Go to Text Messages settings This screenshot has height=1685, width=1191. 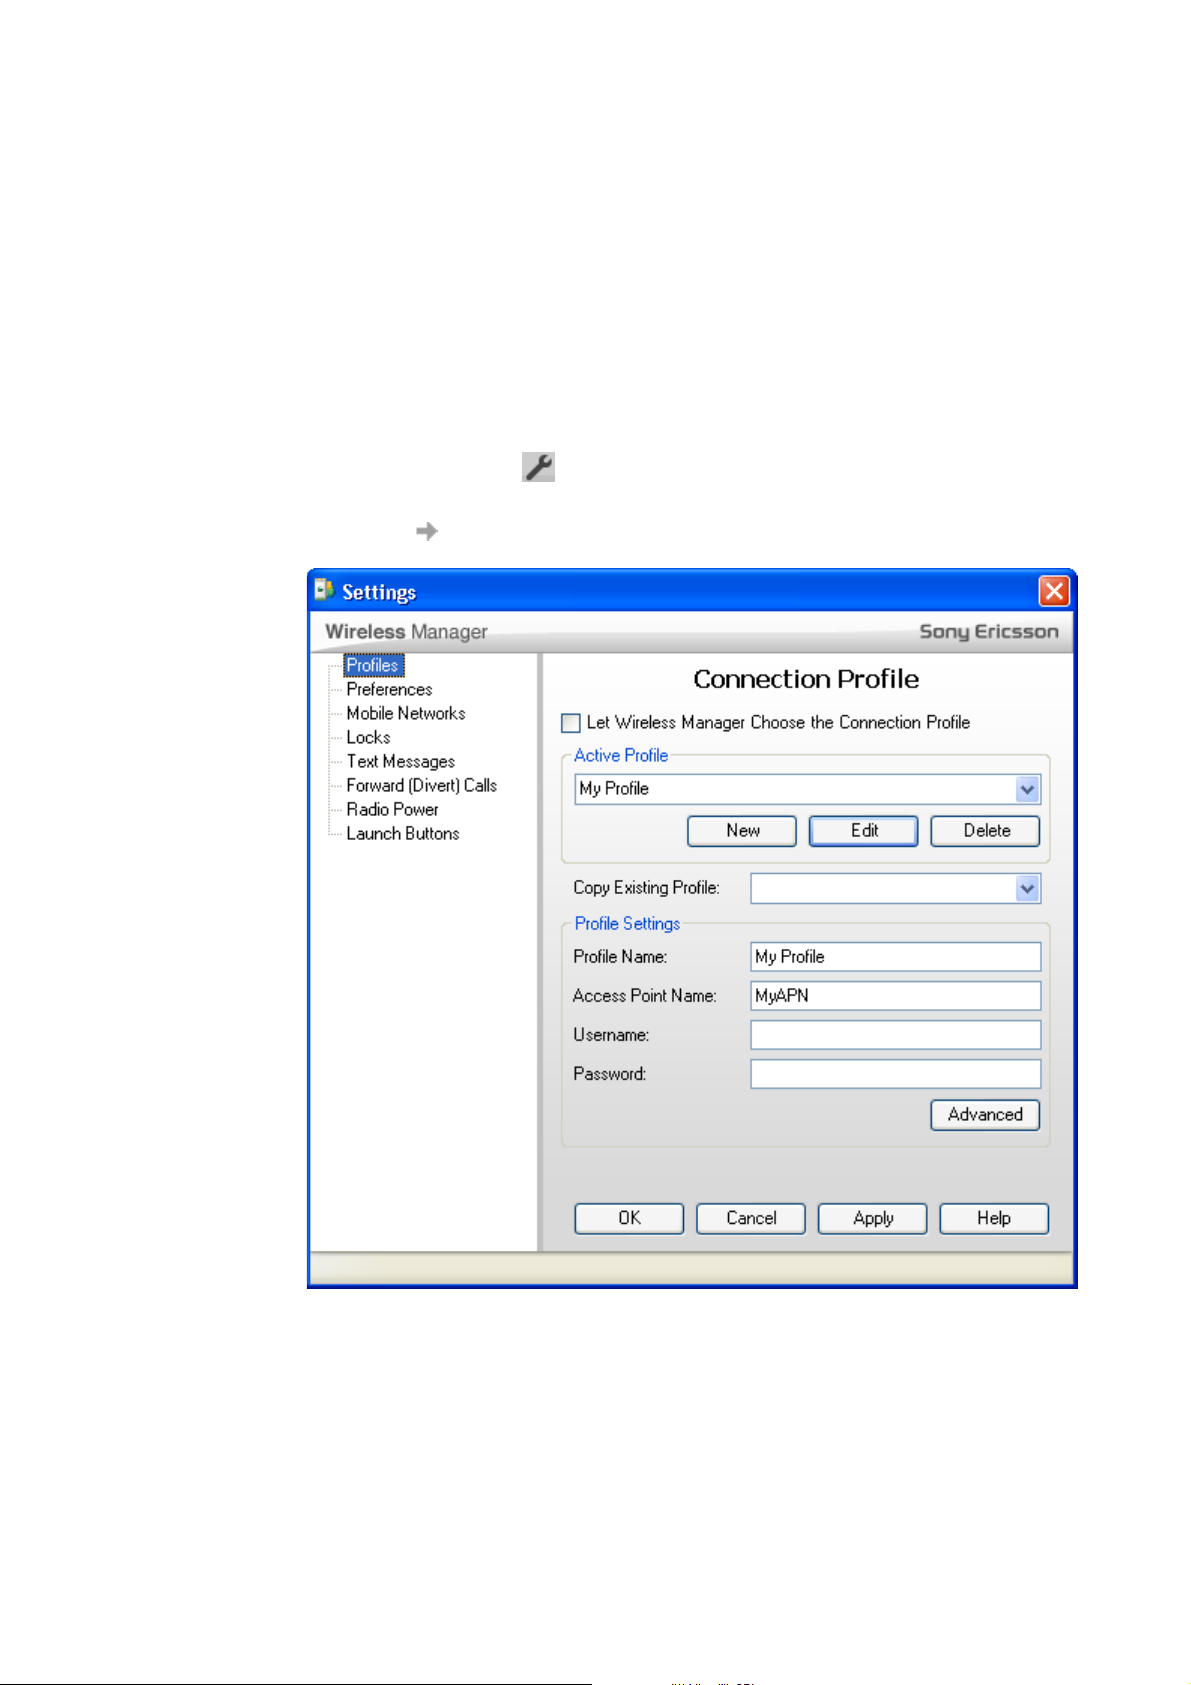click(400, 761)
